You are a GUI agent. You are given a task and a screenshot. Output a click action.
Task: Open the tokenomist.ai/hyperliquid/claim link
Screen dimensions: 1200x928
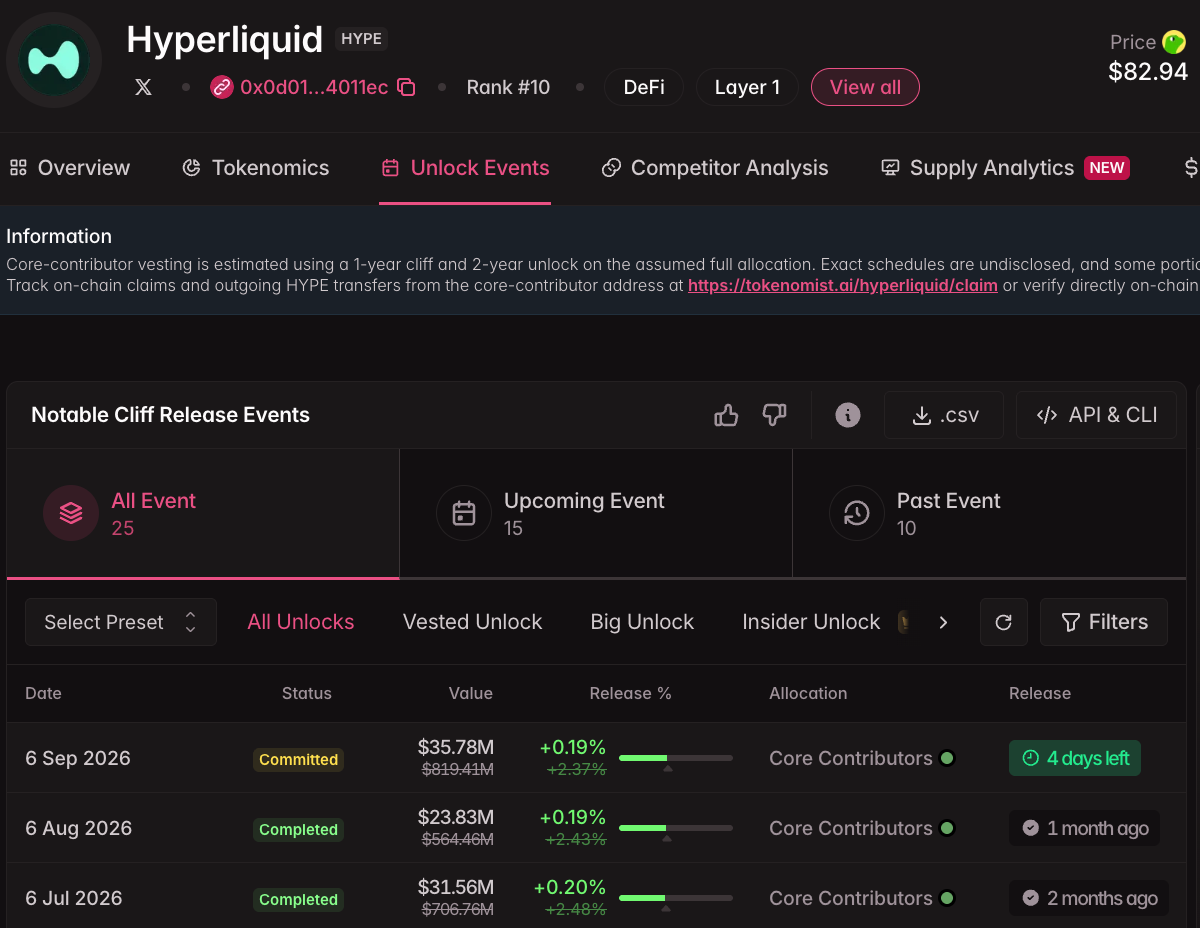click(x=843, y=285)
